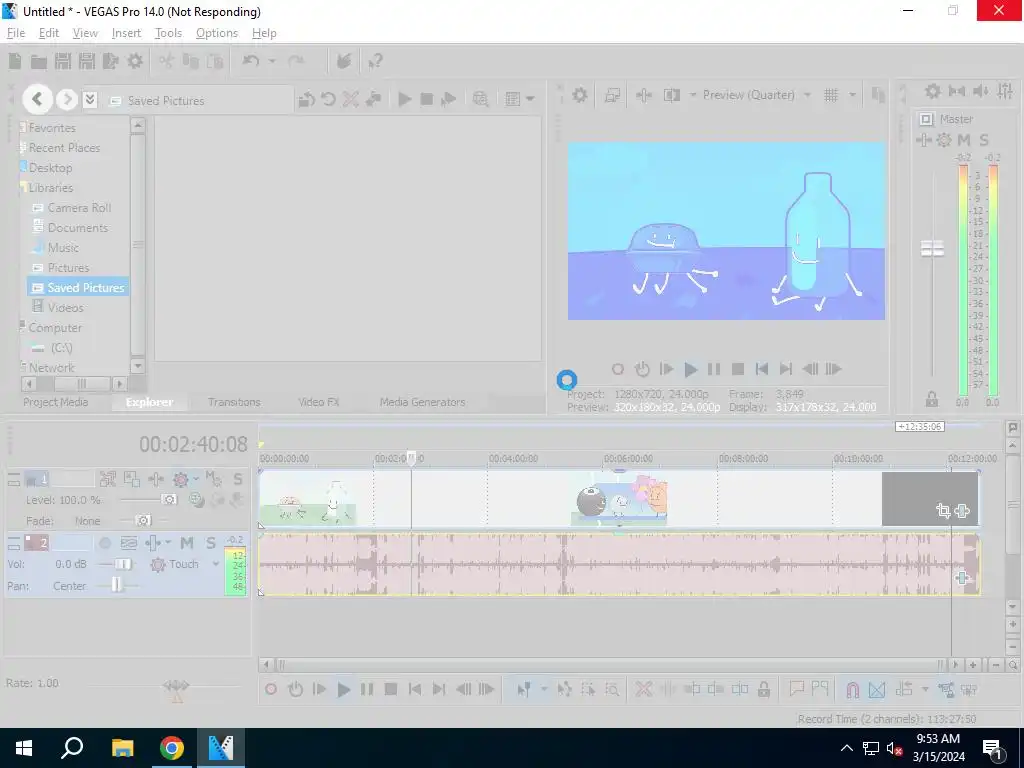Viewport: 1024px width, 768px height.
Task: Open the Options menu
Action: 217,33
